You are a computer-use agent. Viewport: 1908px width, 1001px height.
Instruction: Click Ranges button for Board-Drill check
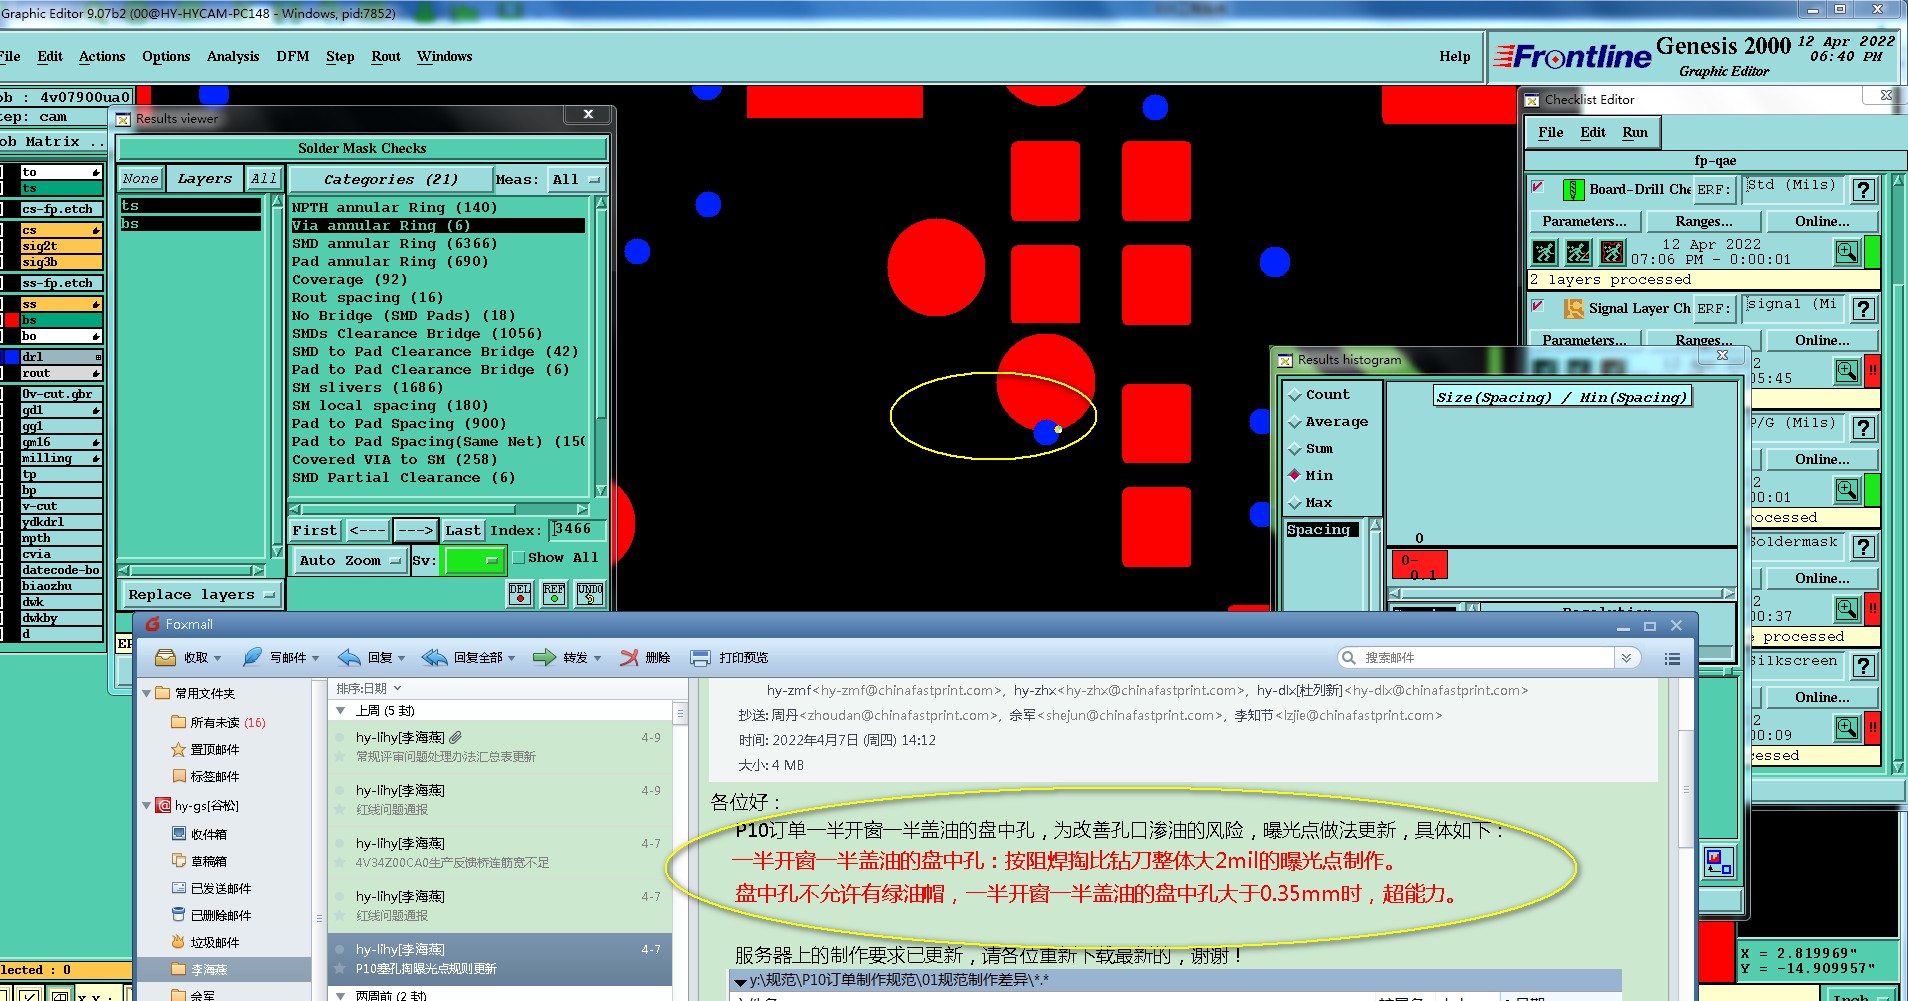pyautogui.click(x=1704, y=222)
